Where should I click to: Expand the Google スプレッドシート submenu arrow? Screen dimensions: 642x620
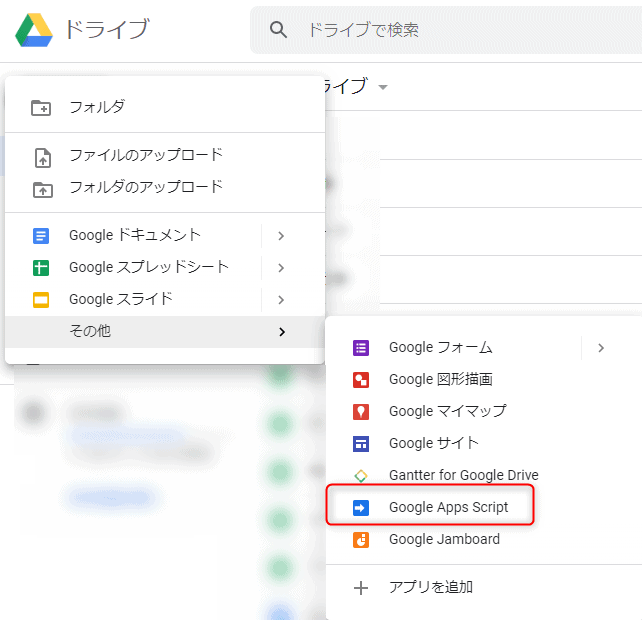281,268
